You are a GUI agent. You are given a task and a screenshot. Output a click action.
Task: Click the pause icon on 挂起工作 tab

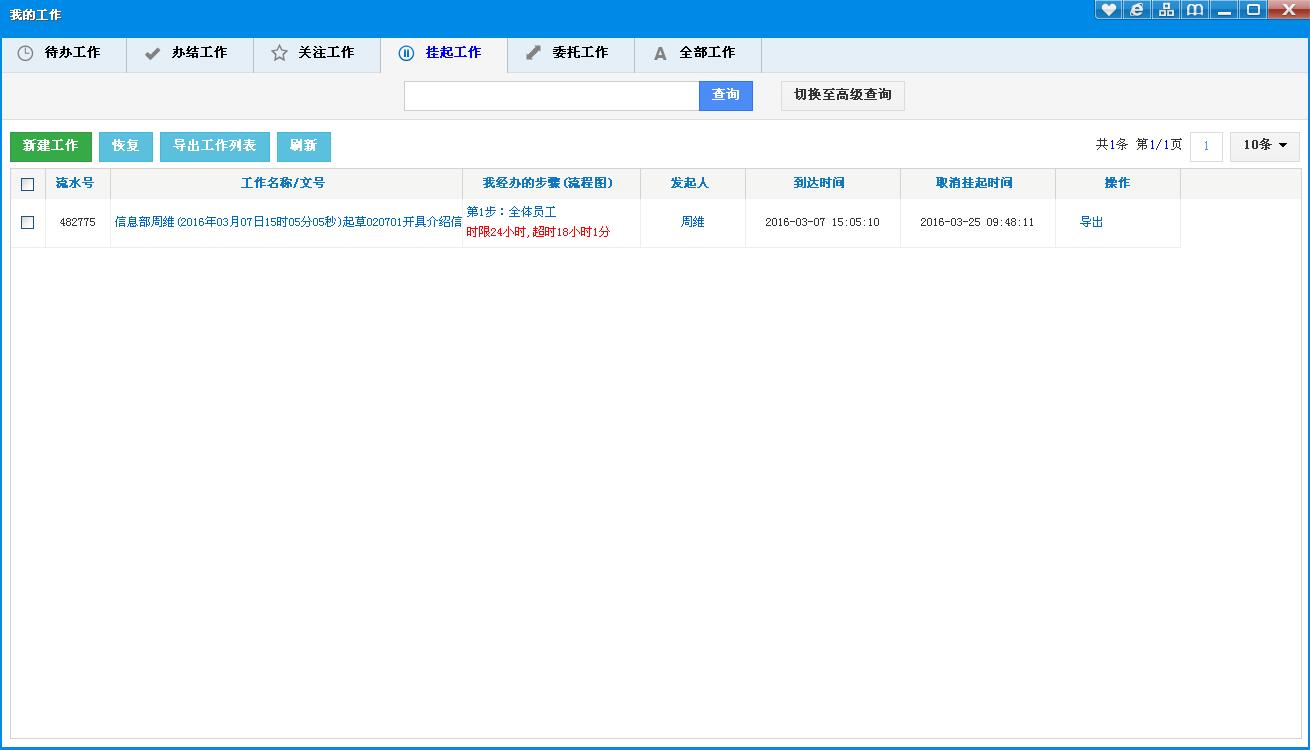tap(406, 53)
